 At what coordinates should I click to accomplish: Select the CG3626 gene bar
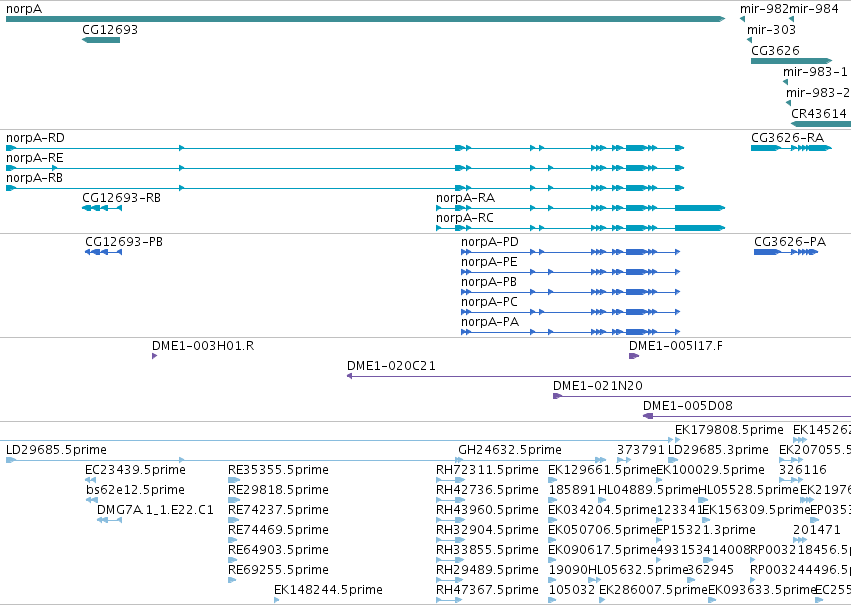pyautogui.click(x=791, y=61)
